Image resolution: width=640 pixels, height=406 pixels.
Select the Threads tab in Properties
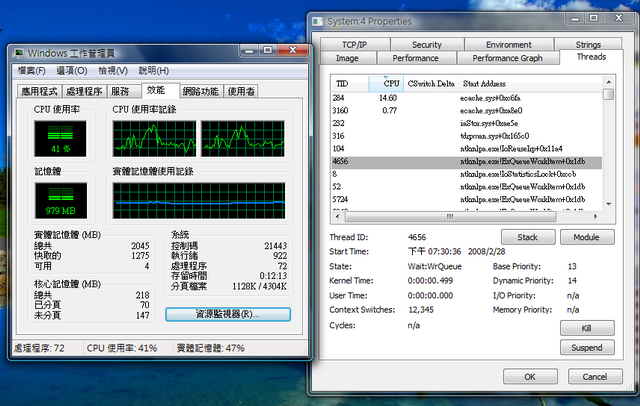(x=591, y=57)
